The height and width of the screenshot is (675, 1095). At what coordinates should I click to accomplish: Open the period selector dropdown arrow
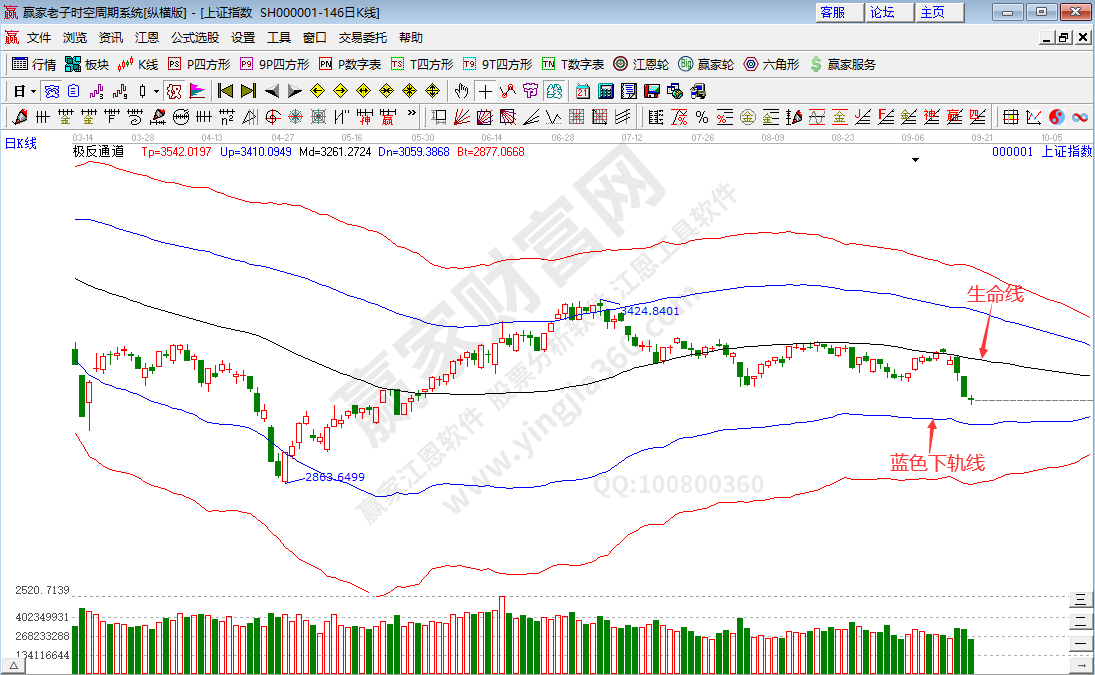[x=33, y=91]
